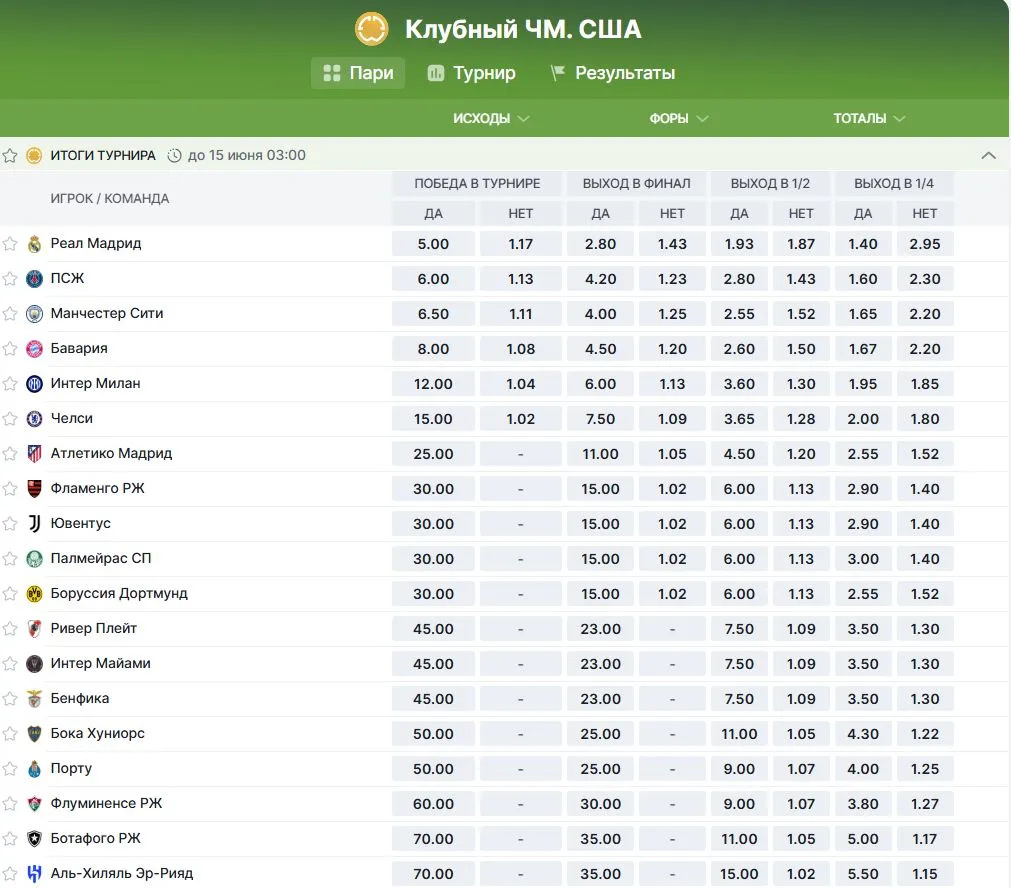Click the Аль-Хиляль Эр-Рияд team name
Image resolution: width=1011 pixels, height=888 pixels.
pyautogui.click(x=122, y=874)
